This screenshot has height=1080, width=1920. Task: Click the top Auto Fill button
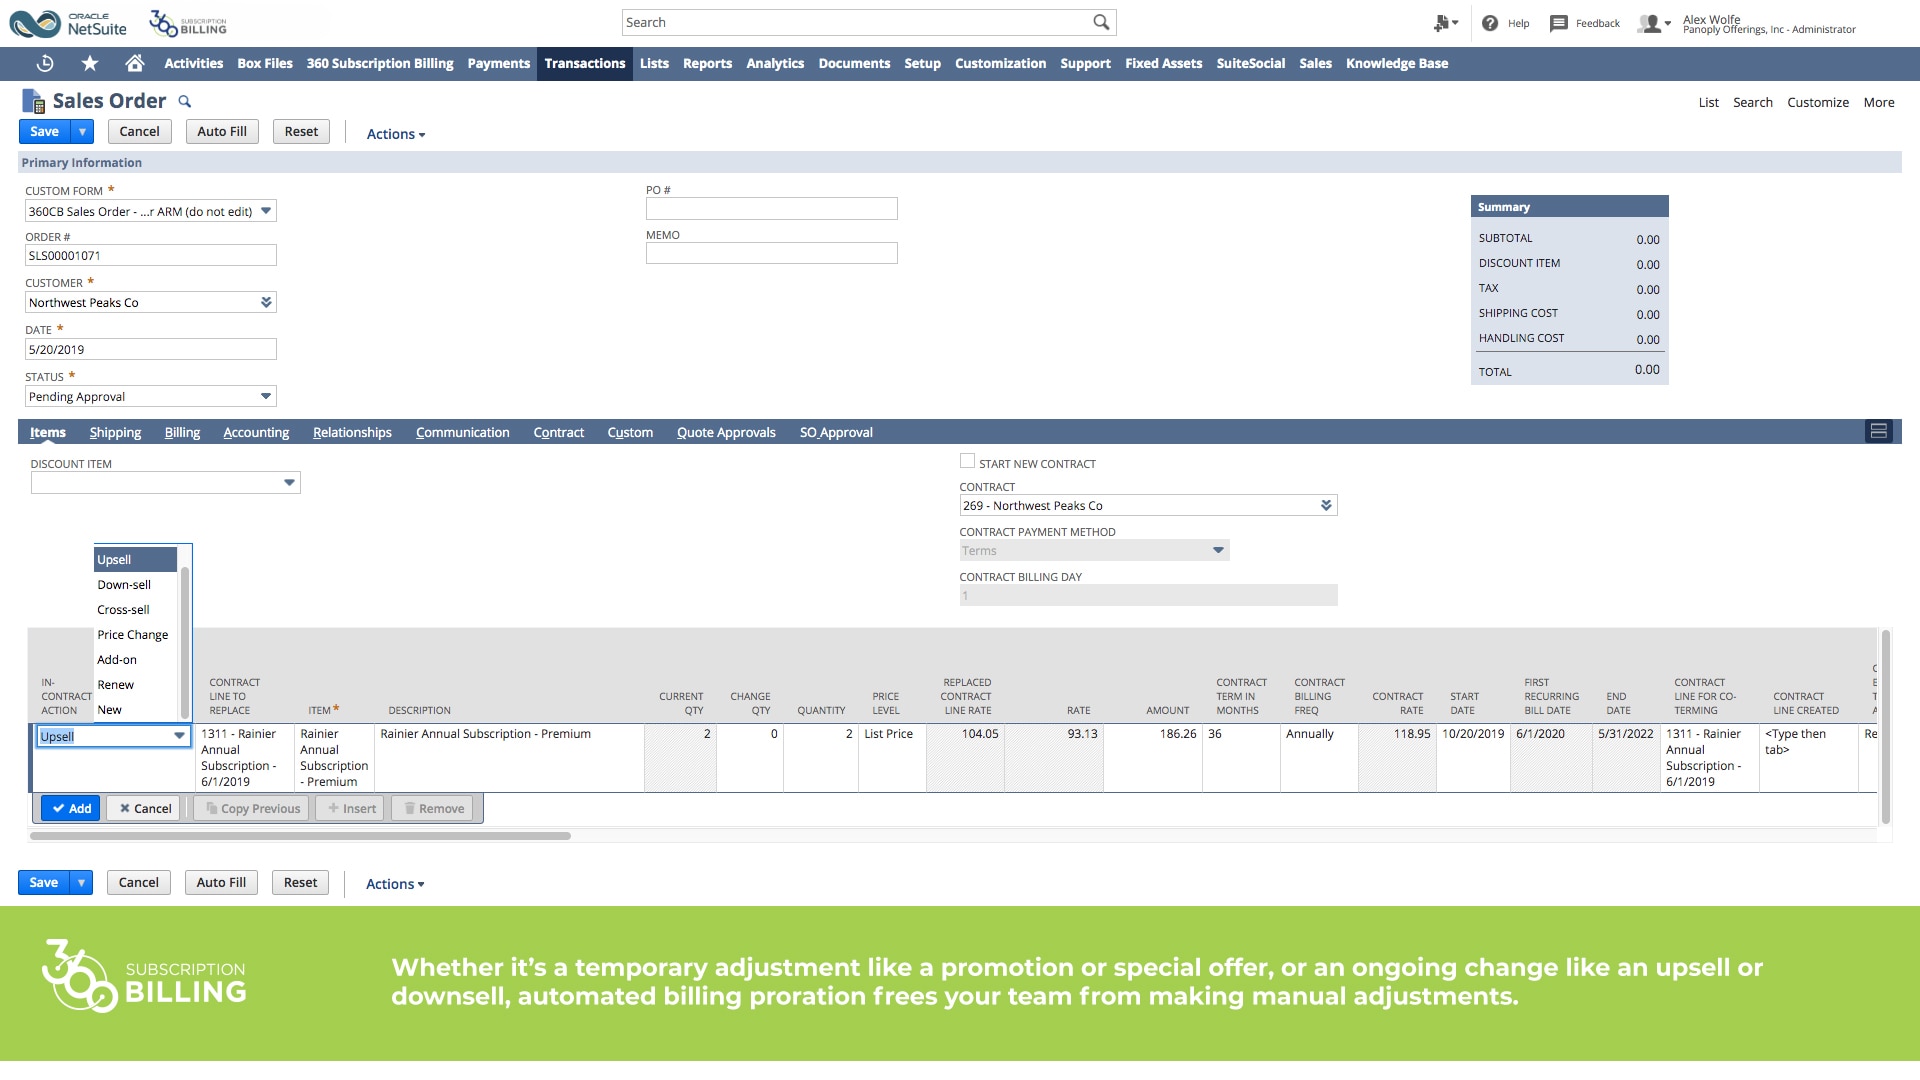pyautogui.click(x=222, y=131)
